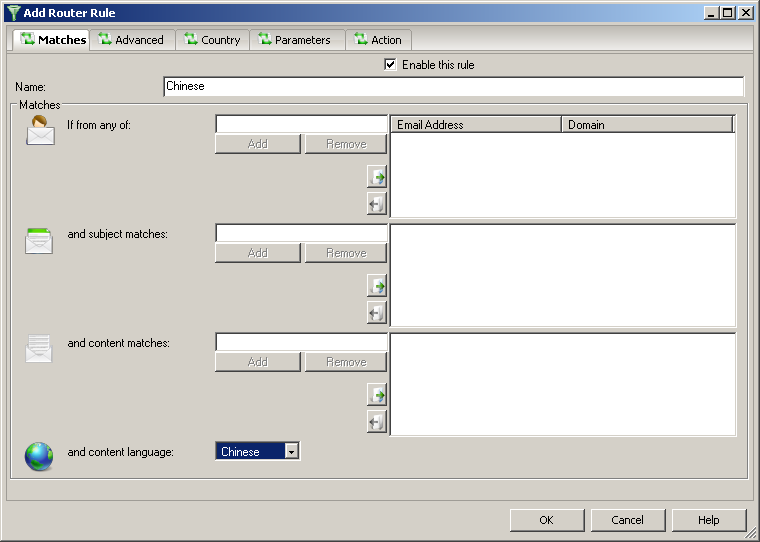Click the export icon for content matches
The image size is (760, 542).
pos(377,422)
